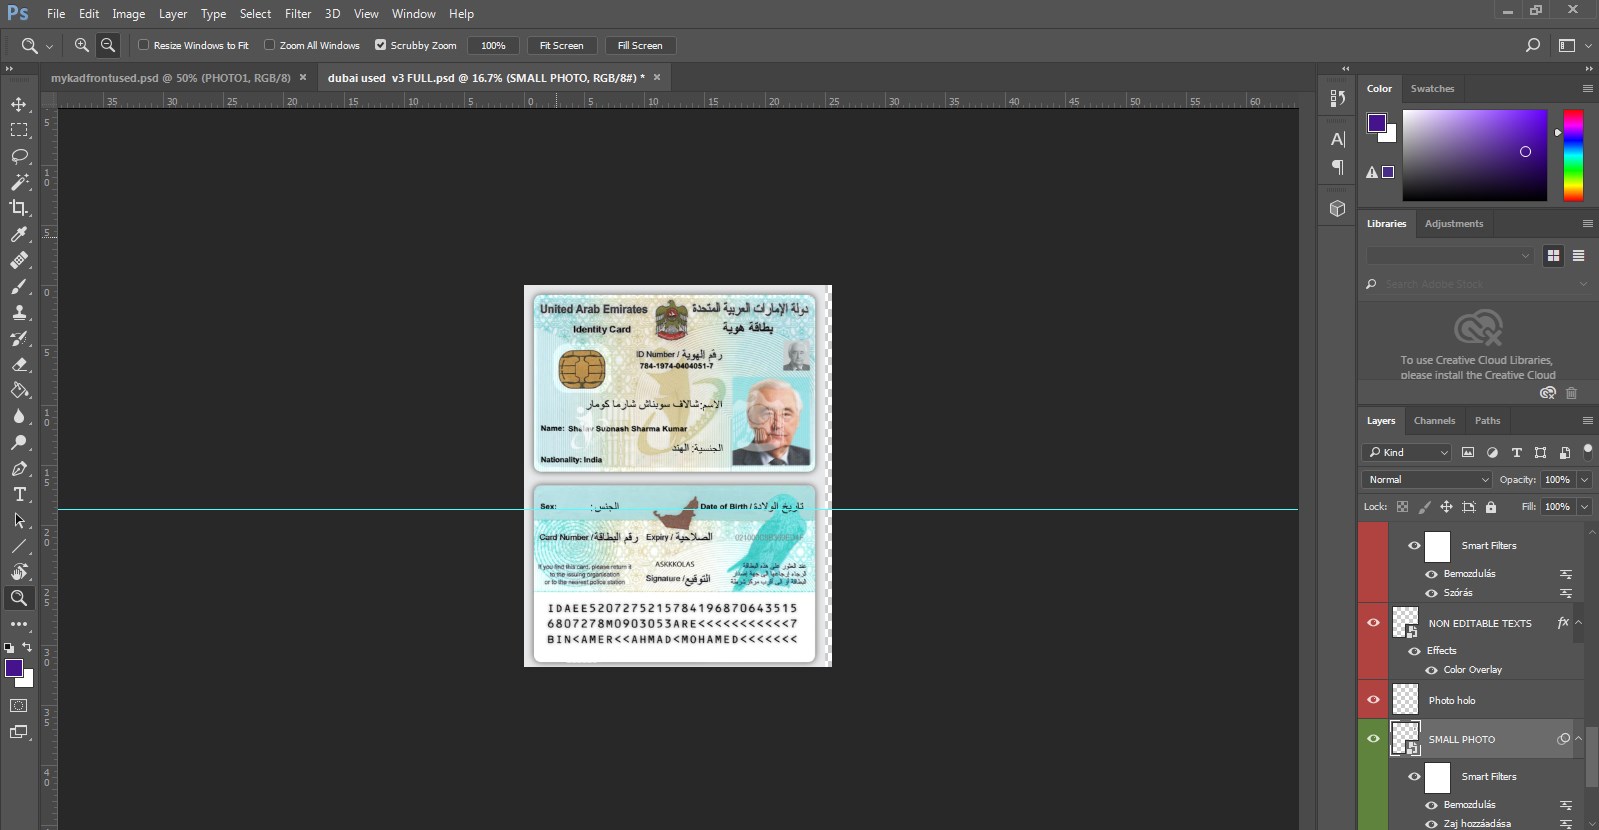
Task: Toggle Quick Mask mode
Action: tap(19, 706)
